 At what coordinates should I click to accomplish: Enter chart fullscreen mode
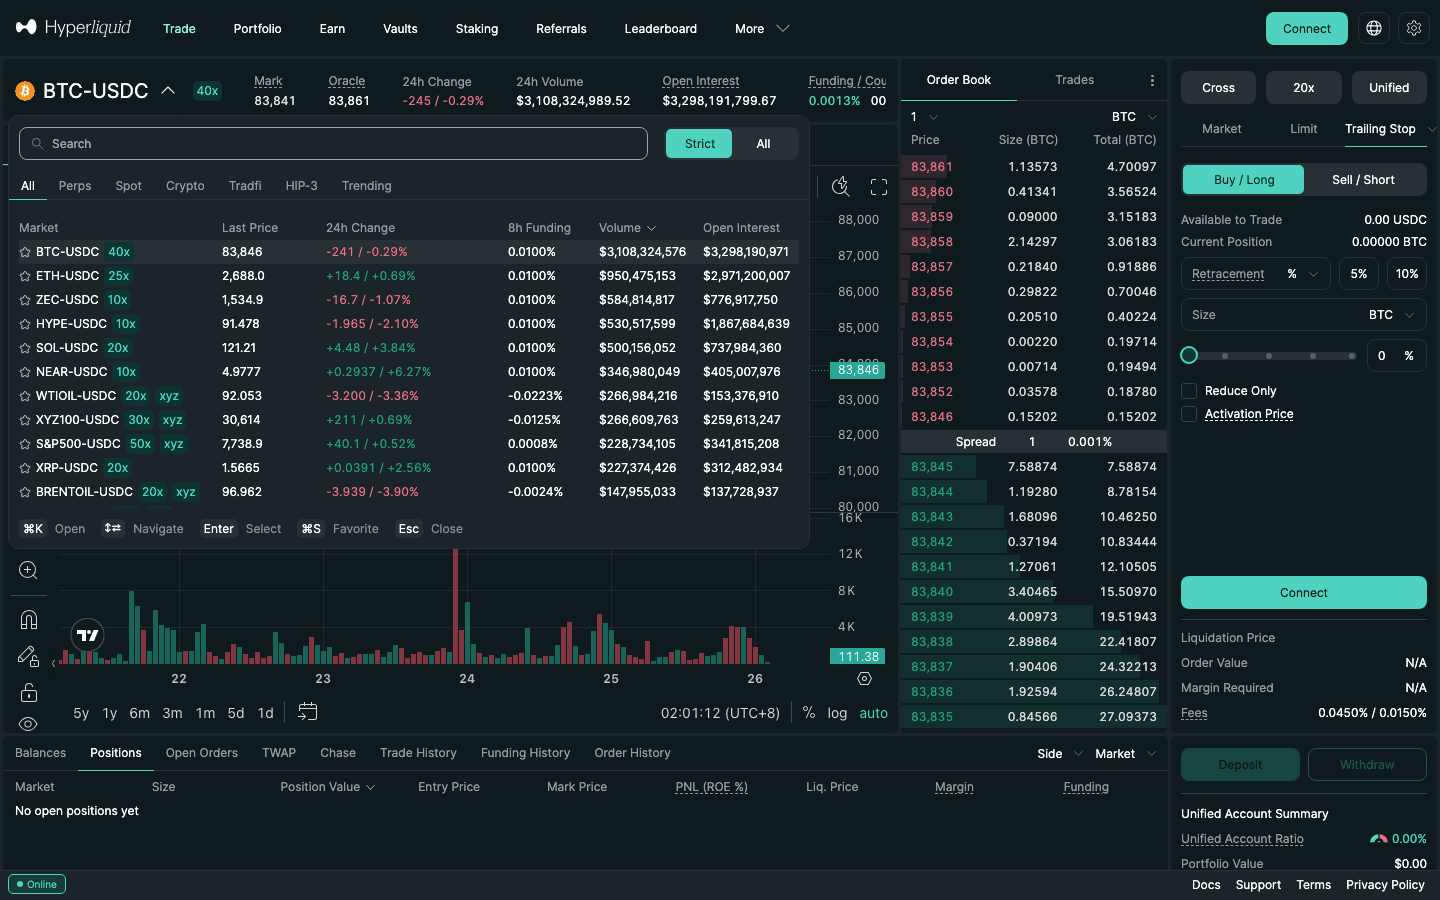click(x=879, y=187)
